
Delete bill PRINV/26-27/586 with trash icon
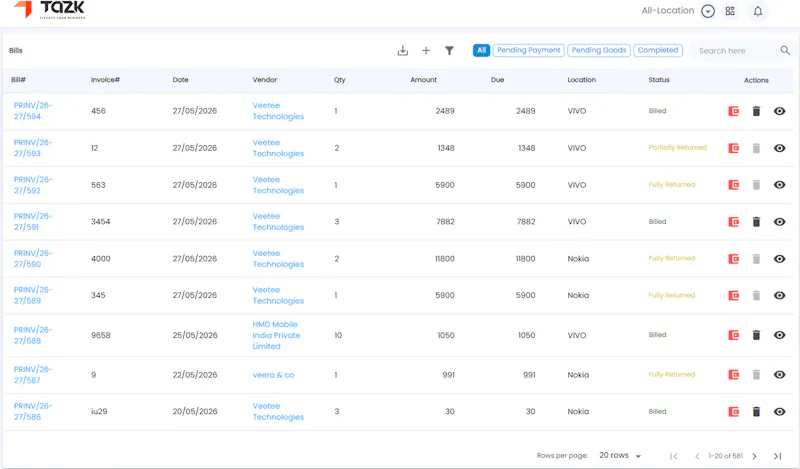click(756, 411)
